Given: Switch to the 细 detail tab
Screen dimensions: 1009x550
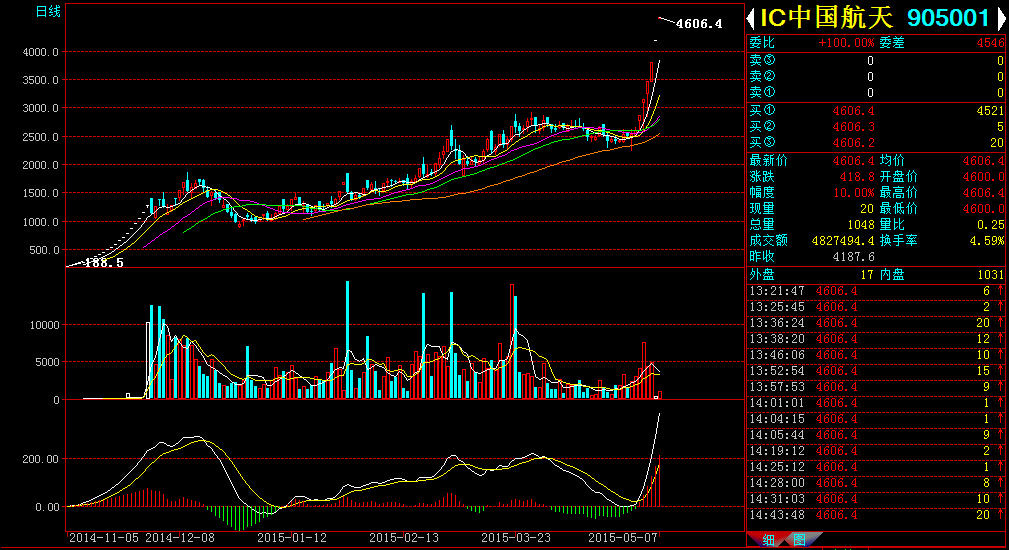Looking at the screenshot, I should click(x=768, y=540).
